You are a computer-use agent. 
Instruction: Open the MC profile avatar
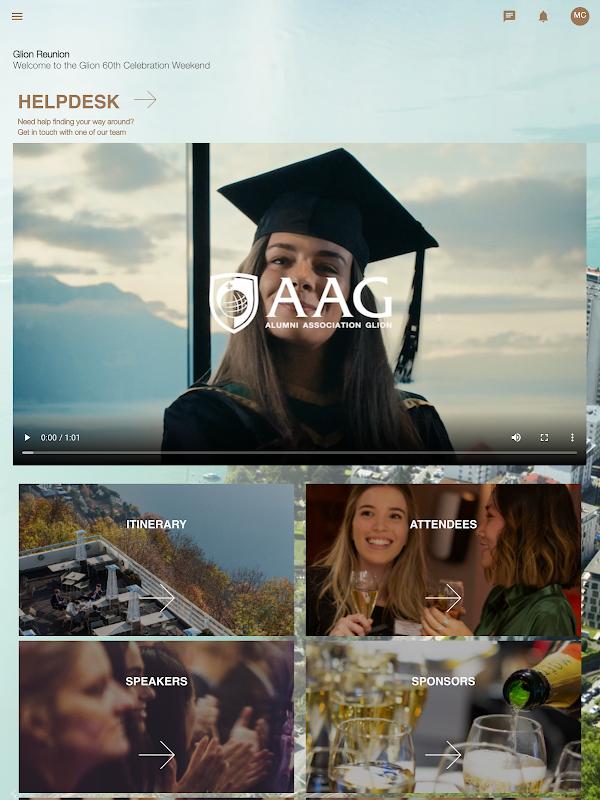580,16
